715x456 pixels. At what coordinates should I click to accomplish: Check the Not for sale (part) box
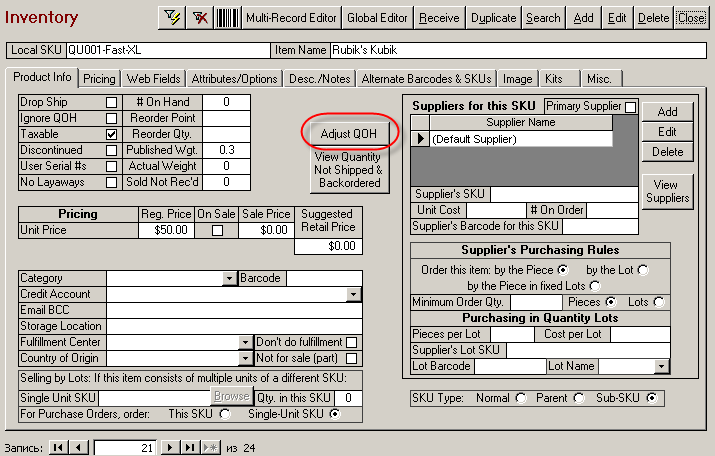pyautogui.click(x=352, y=358)
